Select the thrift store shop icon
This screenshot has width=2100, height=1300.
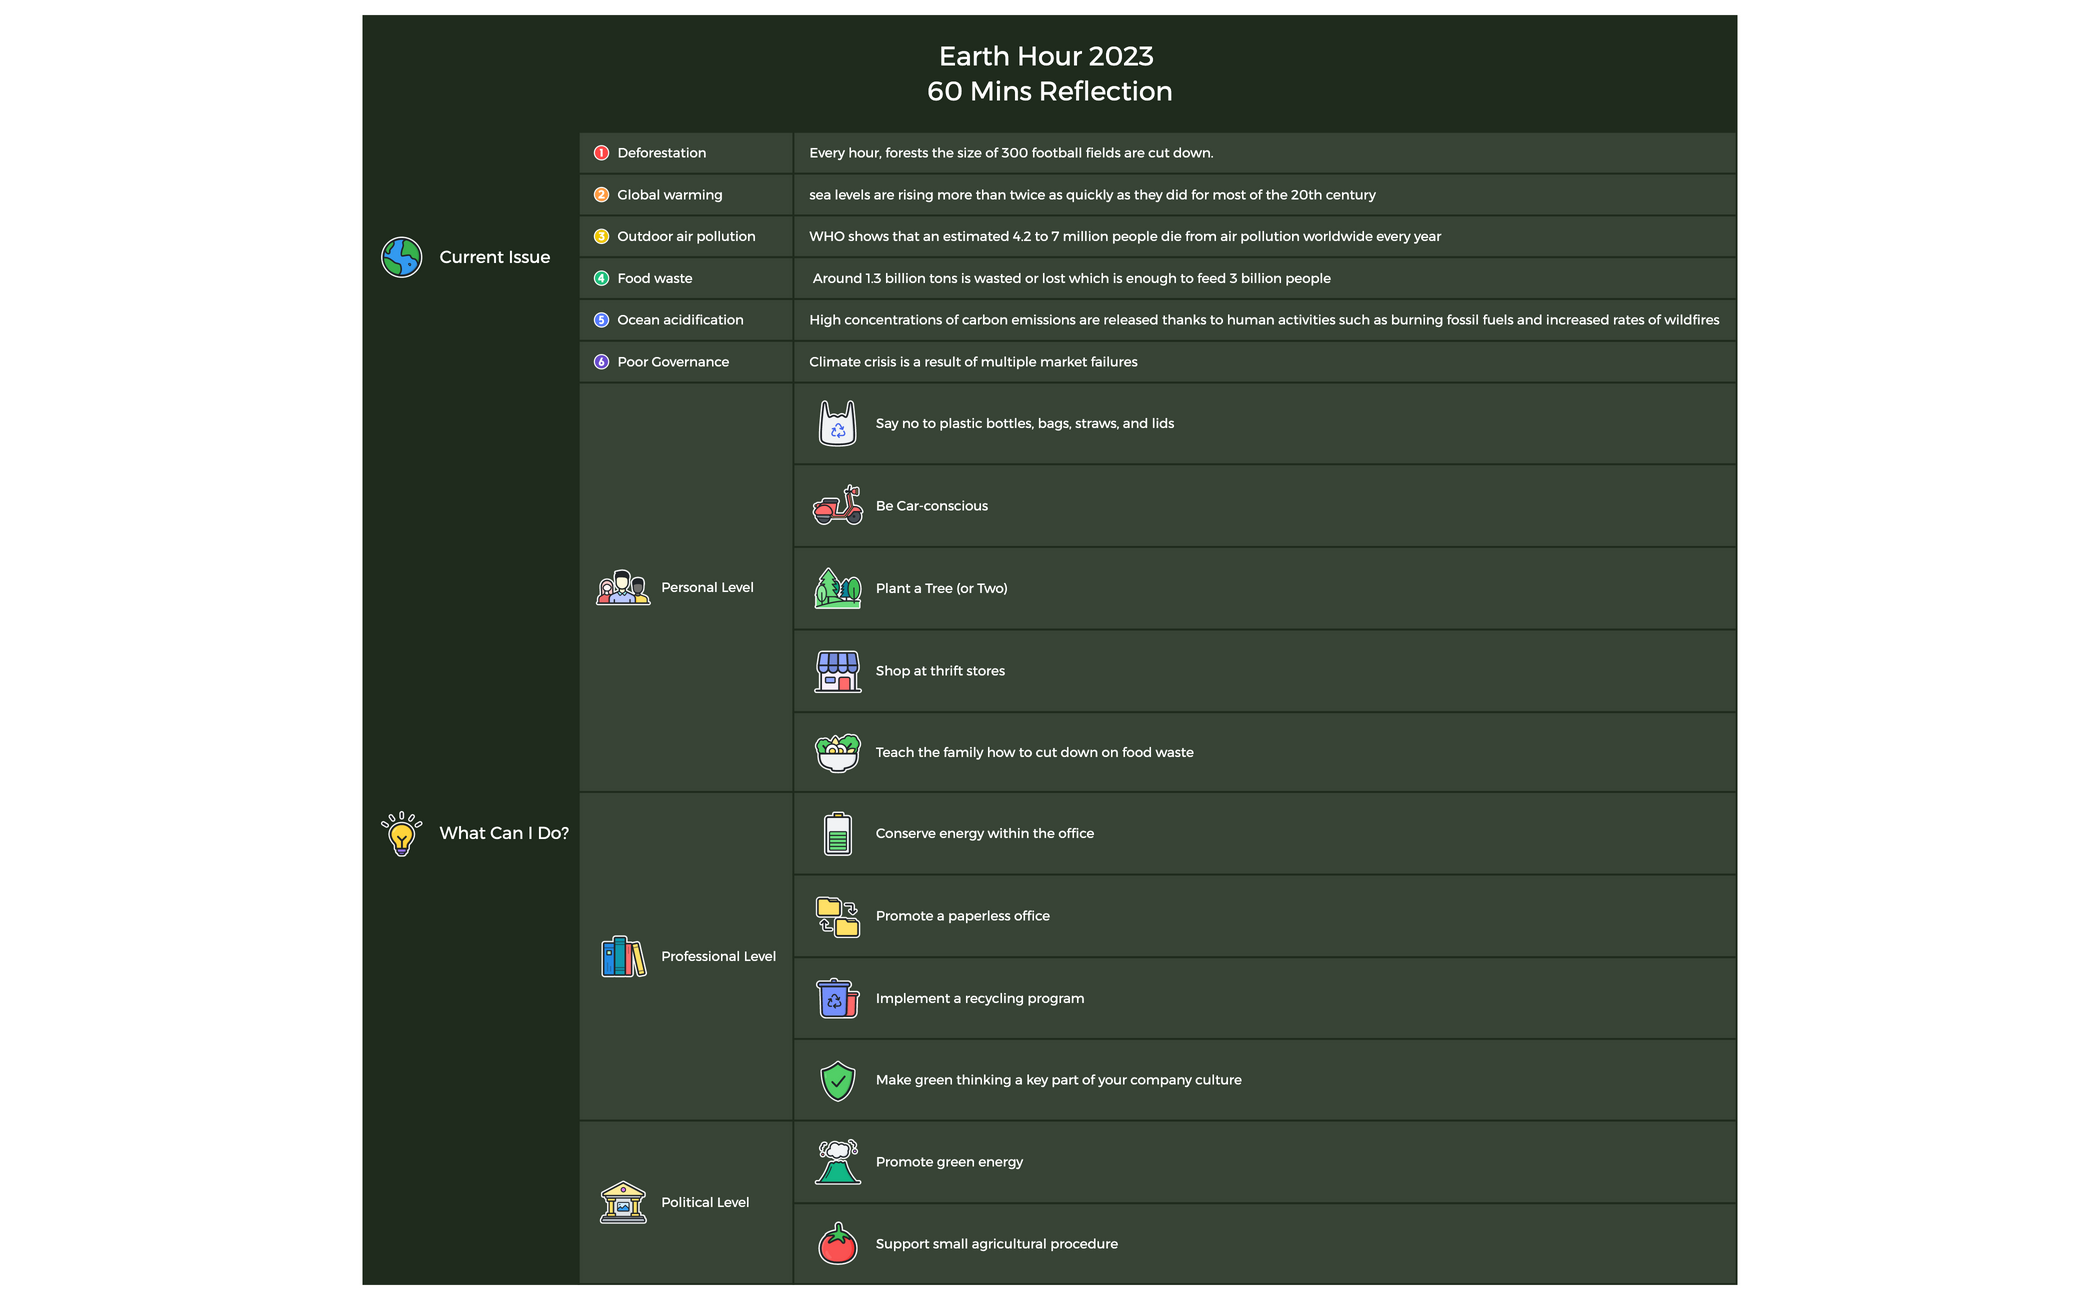click(x=837, y=671)
